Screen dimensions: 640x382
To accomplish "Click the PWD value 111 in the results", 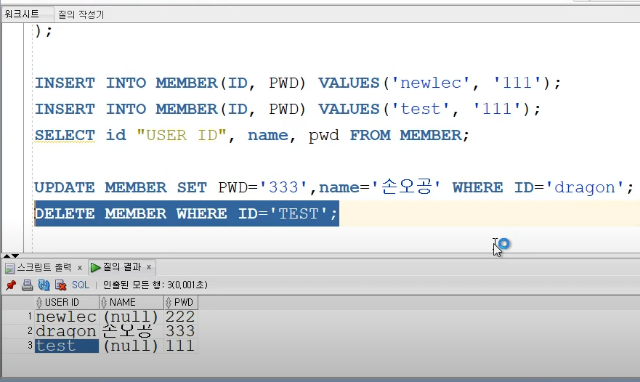I will (180, 346).
